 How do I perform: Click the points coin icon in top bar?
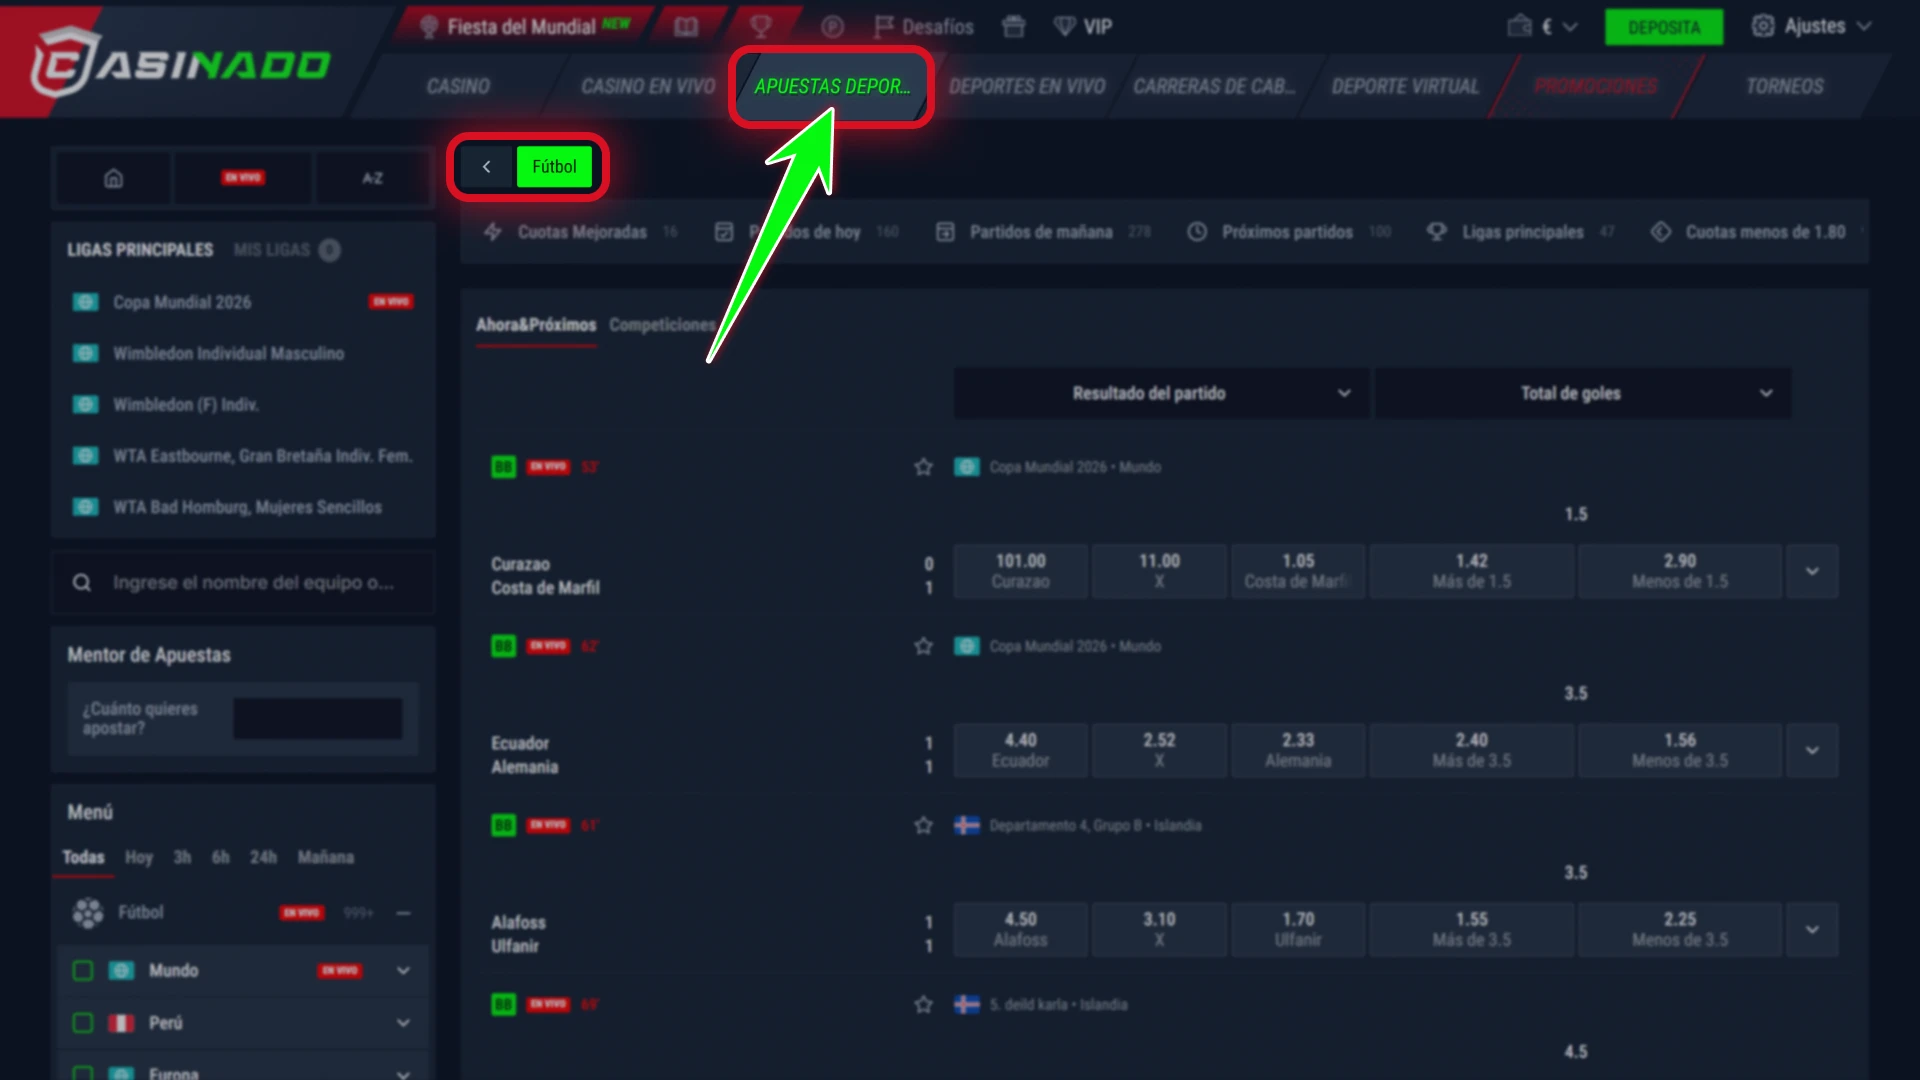(x=832, y=27)
